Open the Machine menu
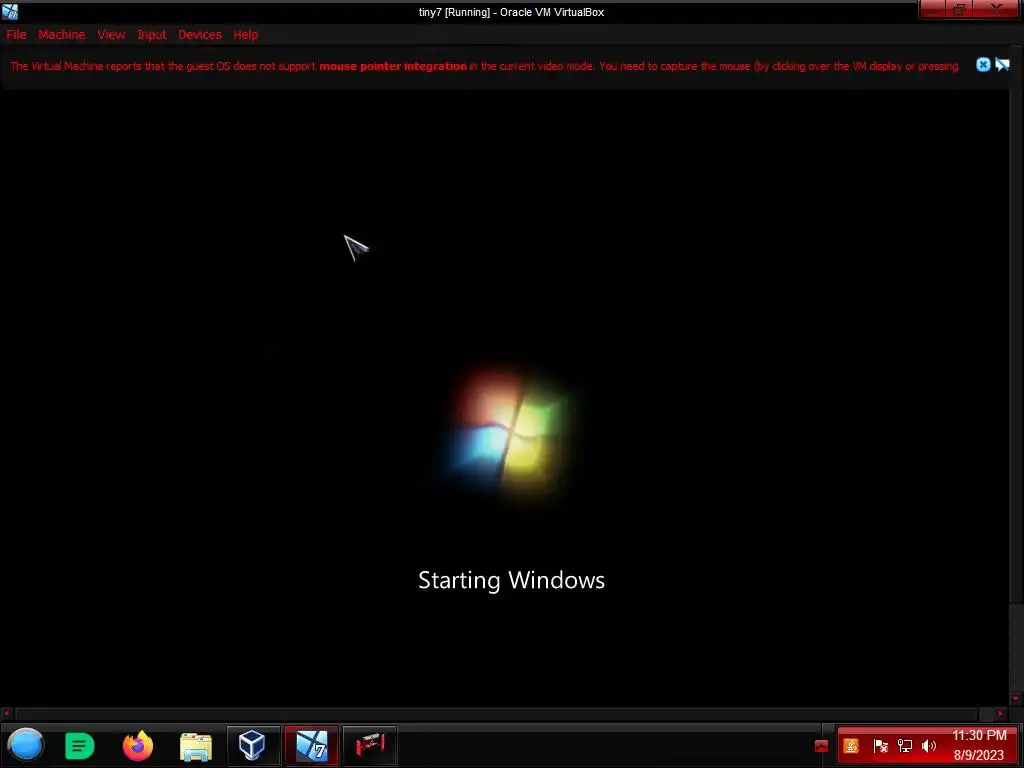The image size is (1024, 768). pyautogui.click(x=61, y=35)
